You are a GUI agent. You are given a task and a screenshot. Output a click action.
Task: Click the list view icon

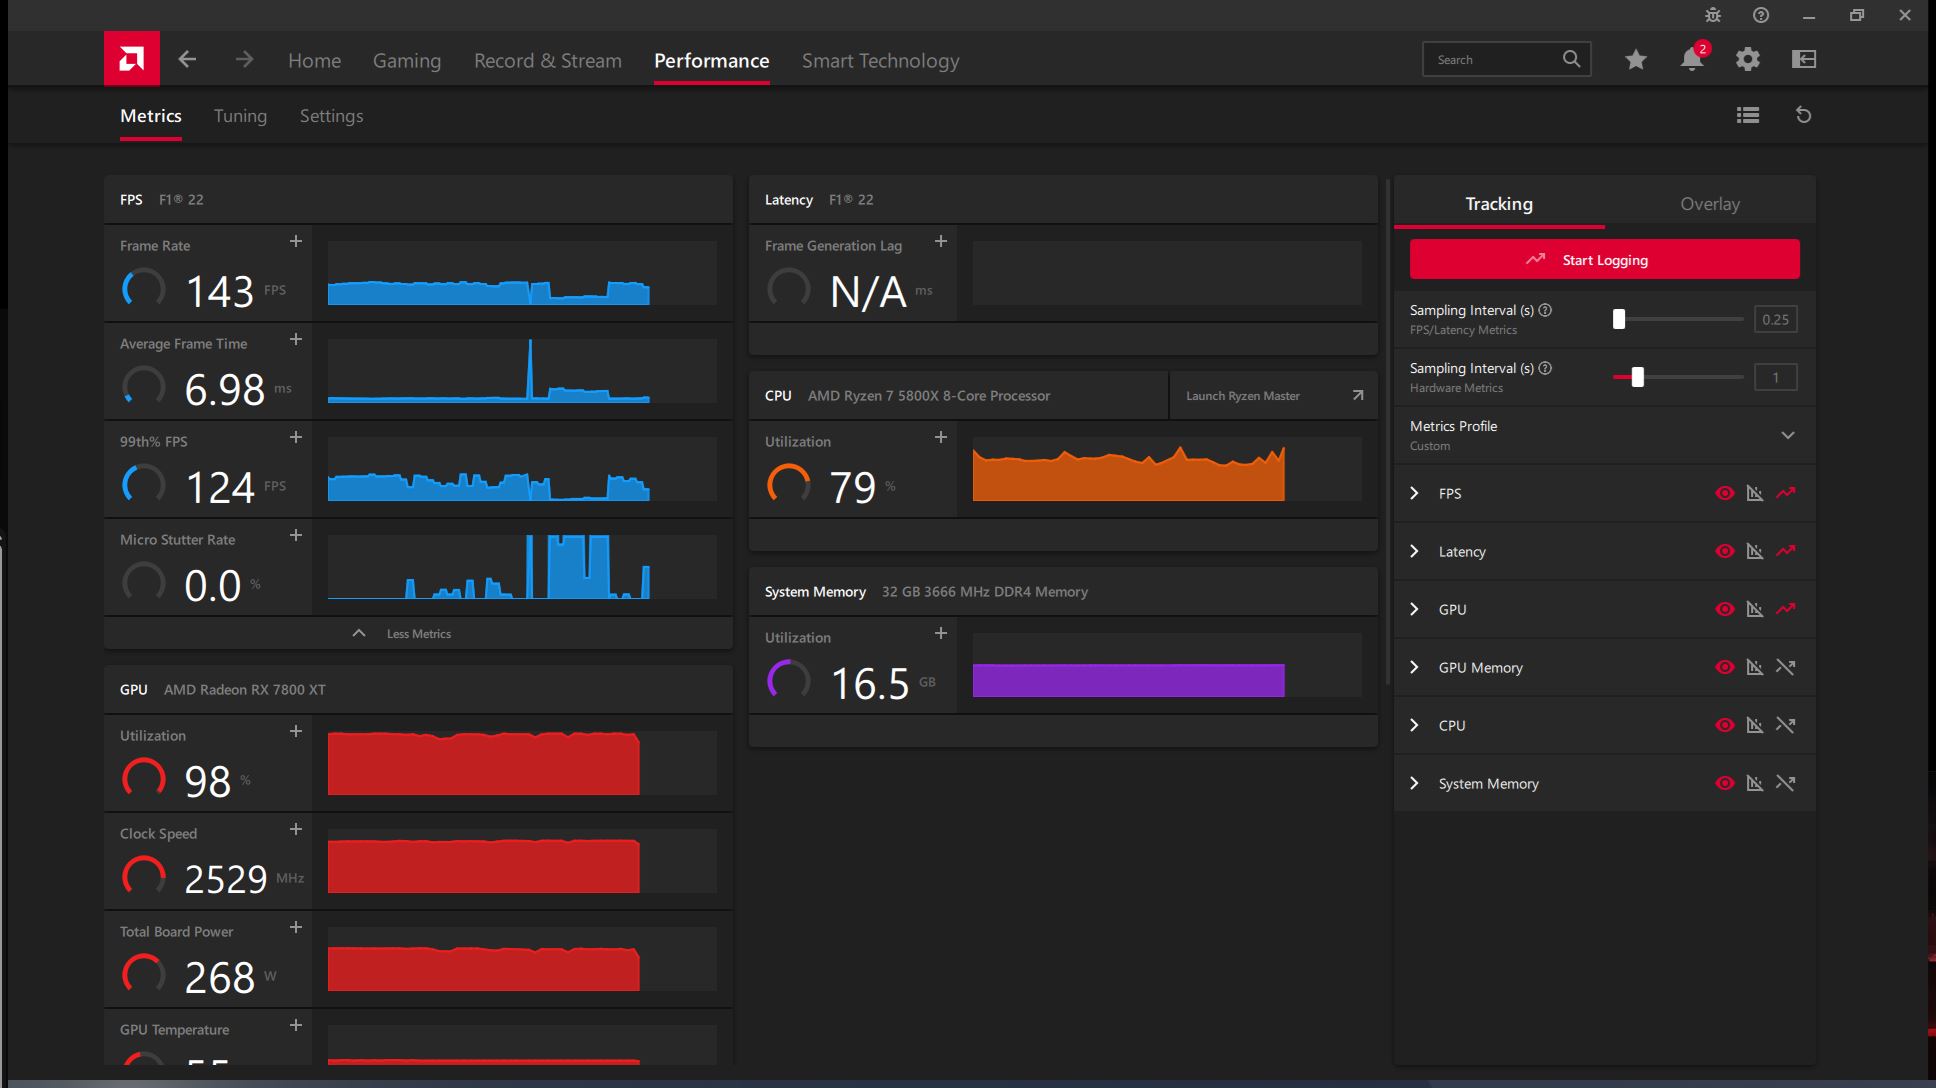pos(1748,115)
